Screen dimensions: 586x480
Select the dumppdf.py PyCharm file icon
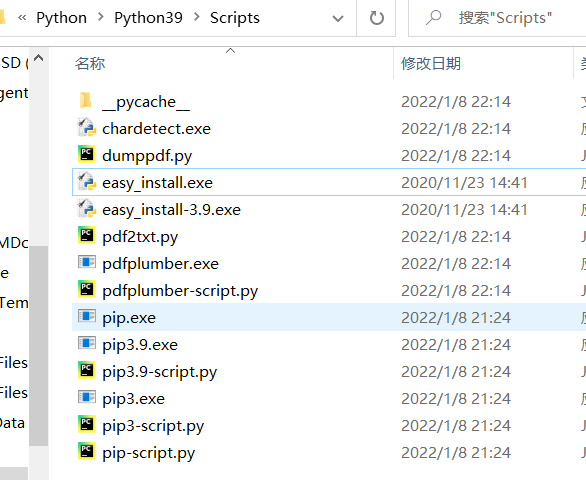(86, 155)
